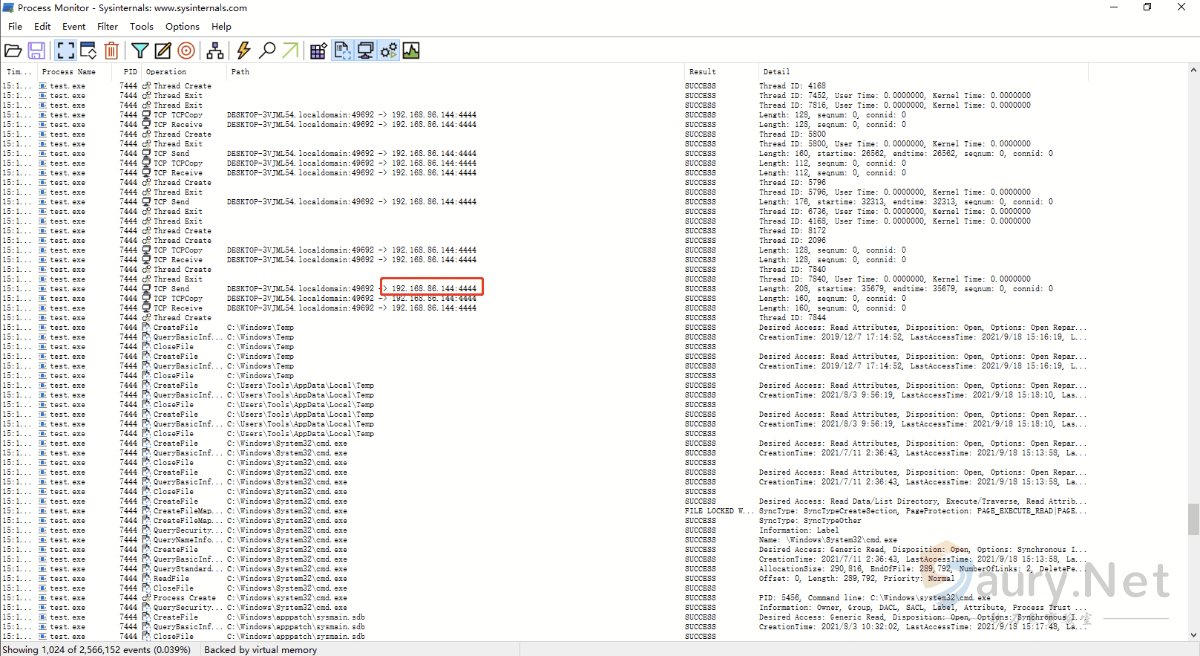This screenshot has width=1200, height=656.
Task: Click the vertical scrollbar thumb
Action: point(1192,519)
